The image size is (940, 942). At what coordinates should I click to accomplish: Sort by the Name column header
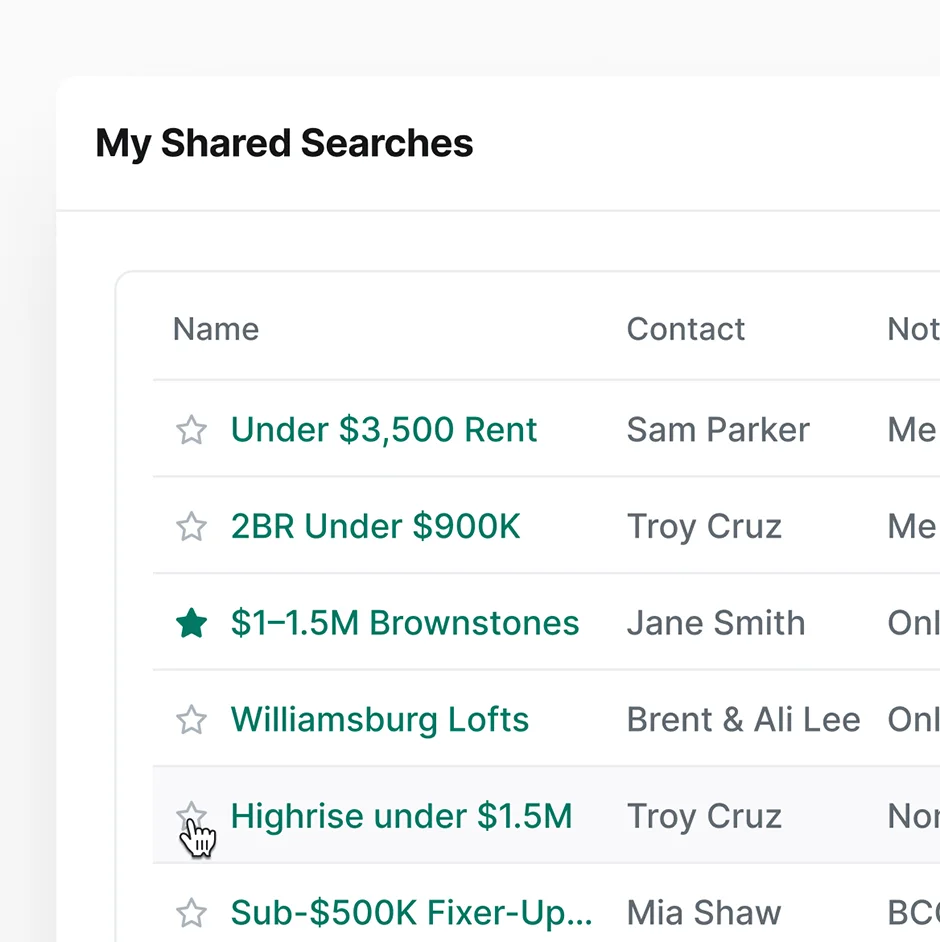(216, 329)
